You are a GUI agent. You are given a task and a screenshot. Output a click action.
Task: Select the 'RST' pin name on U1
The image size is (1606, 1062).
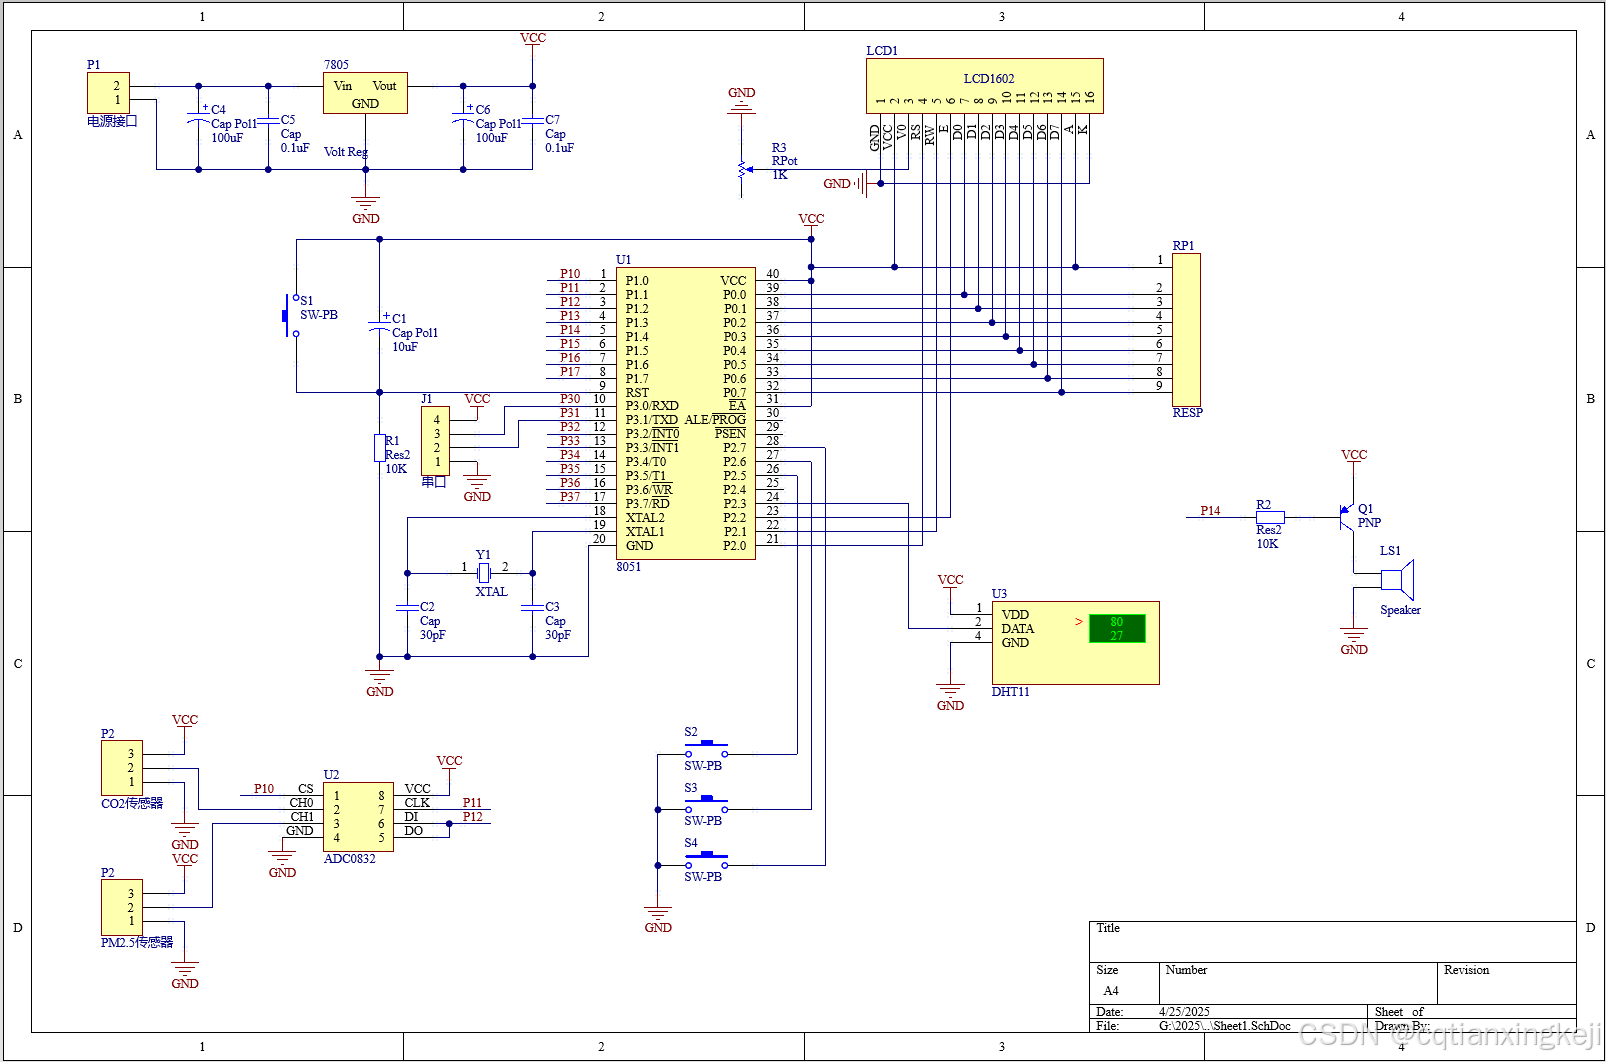click(637, 392)
